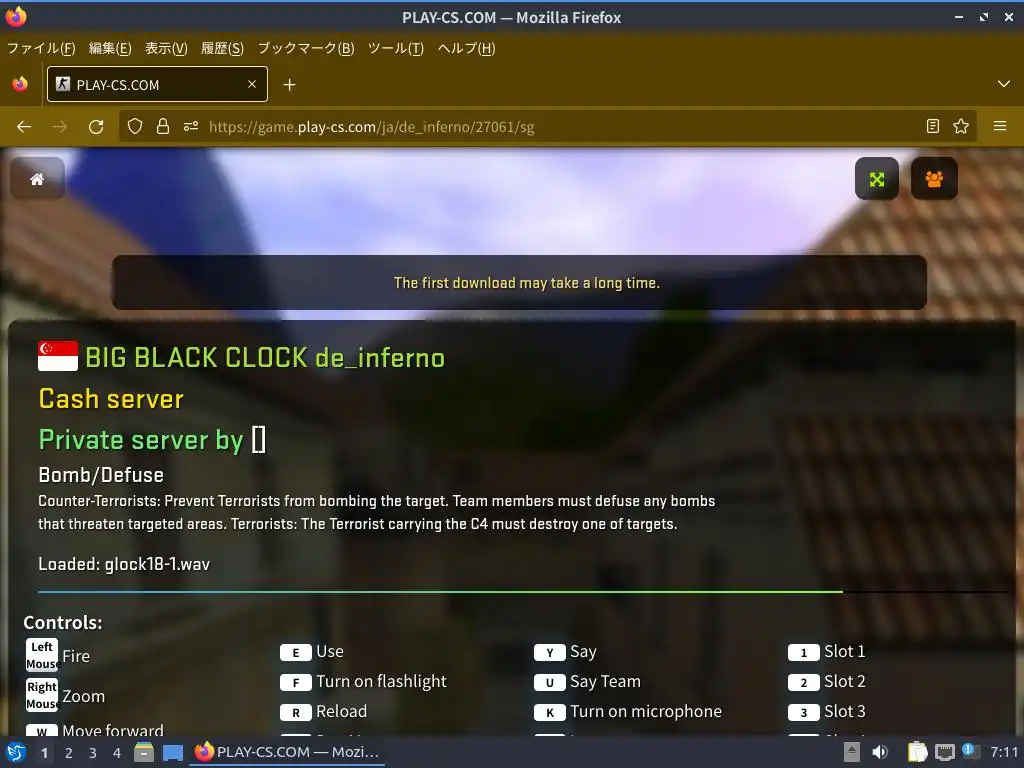Image resolution: width=1024 pixels, height=768 pixels.
Task: Select Firefox PLAY-CS.COM taskbar window button
Action: [x=287, y=752]
